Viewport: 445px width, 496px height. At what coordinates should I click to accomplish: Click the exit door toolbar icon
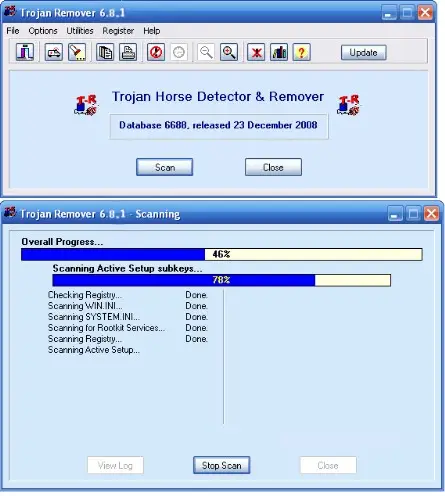[x=25, y=52]
